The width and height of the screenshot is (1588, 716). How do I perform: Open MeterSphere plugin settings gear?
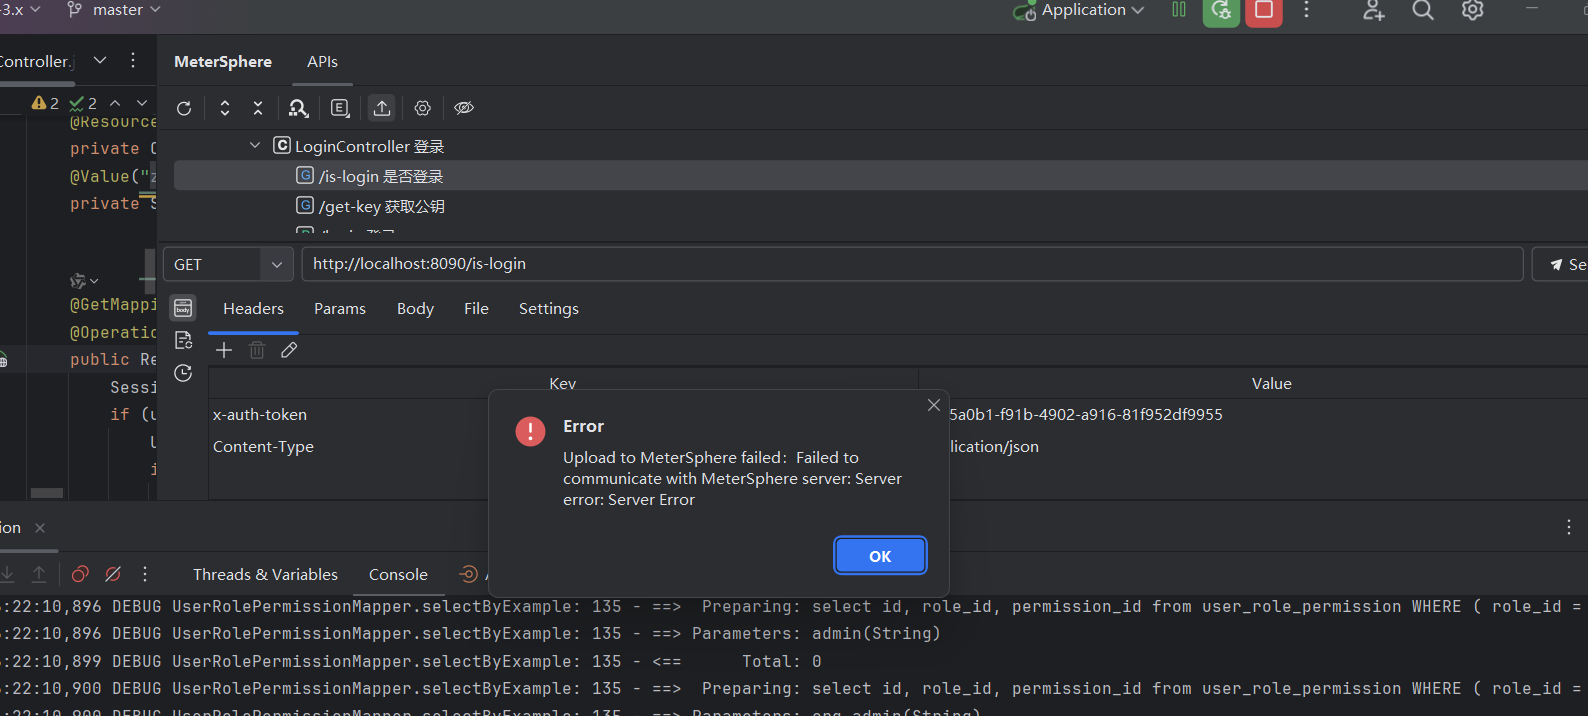[x=423, y=108]
